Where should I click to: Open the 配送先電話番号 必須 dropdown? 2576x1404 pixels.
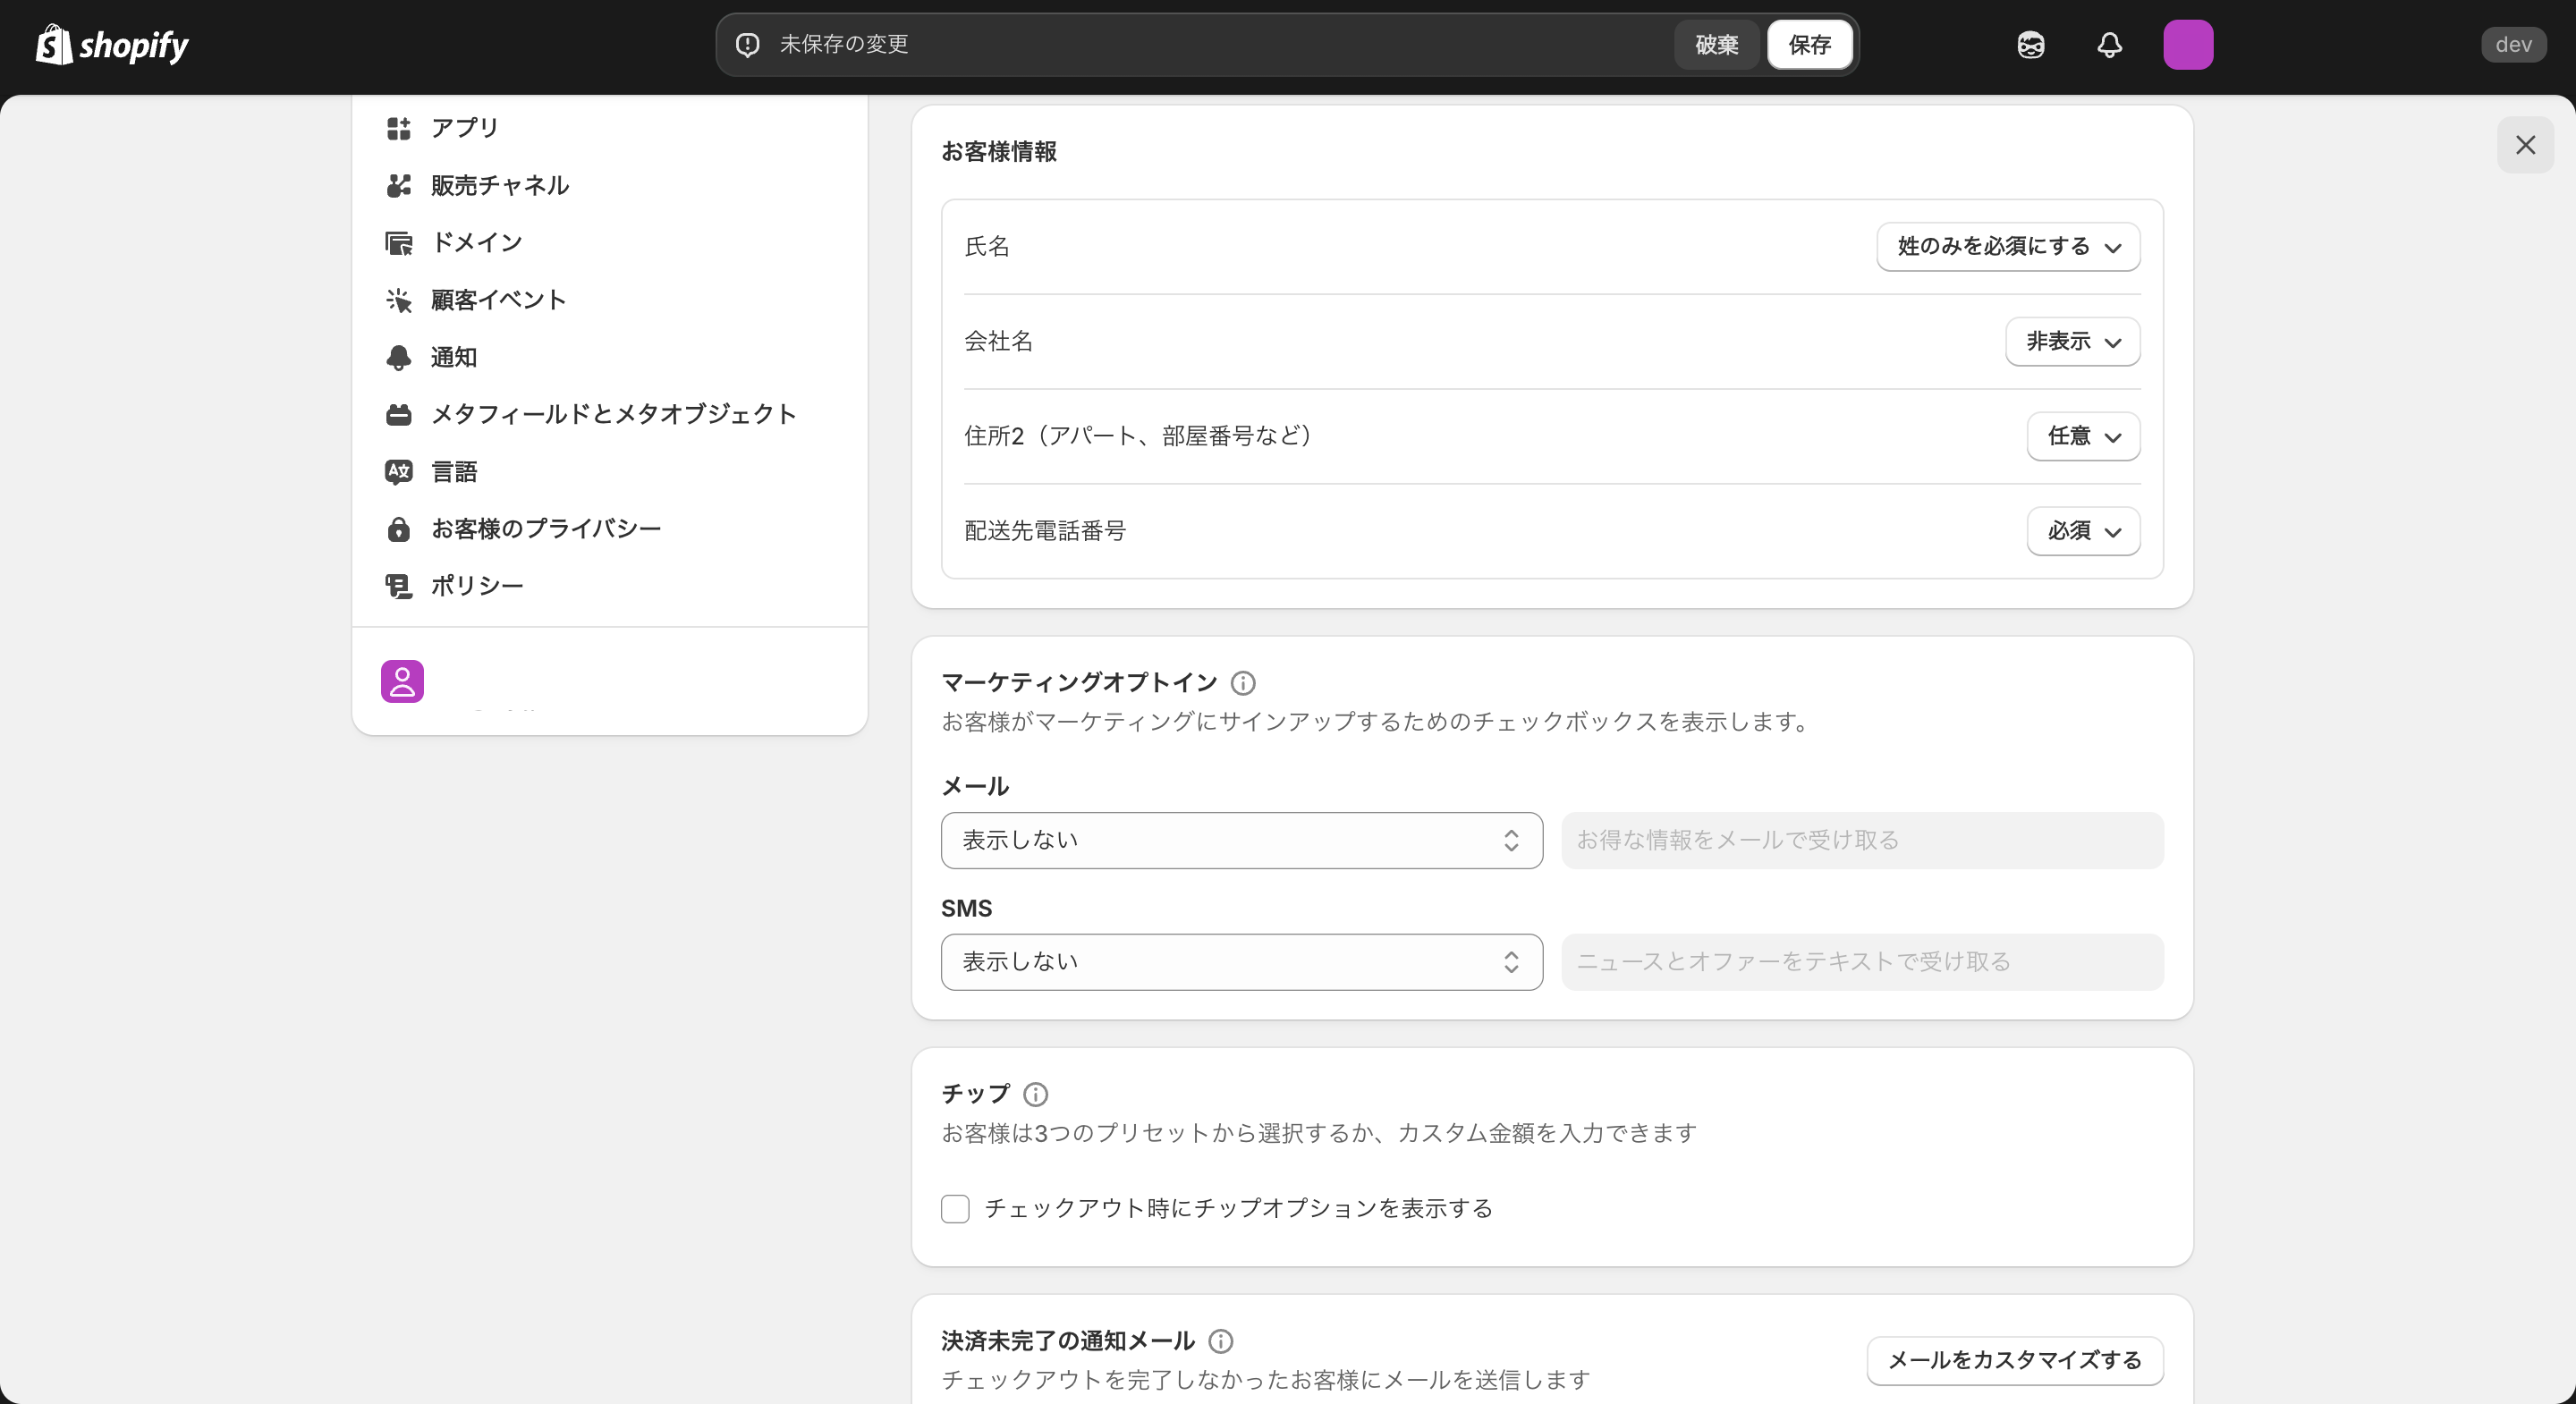pyautogui.click(x=2084, y=531)
